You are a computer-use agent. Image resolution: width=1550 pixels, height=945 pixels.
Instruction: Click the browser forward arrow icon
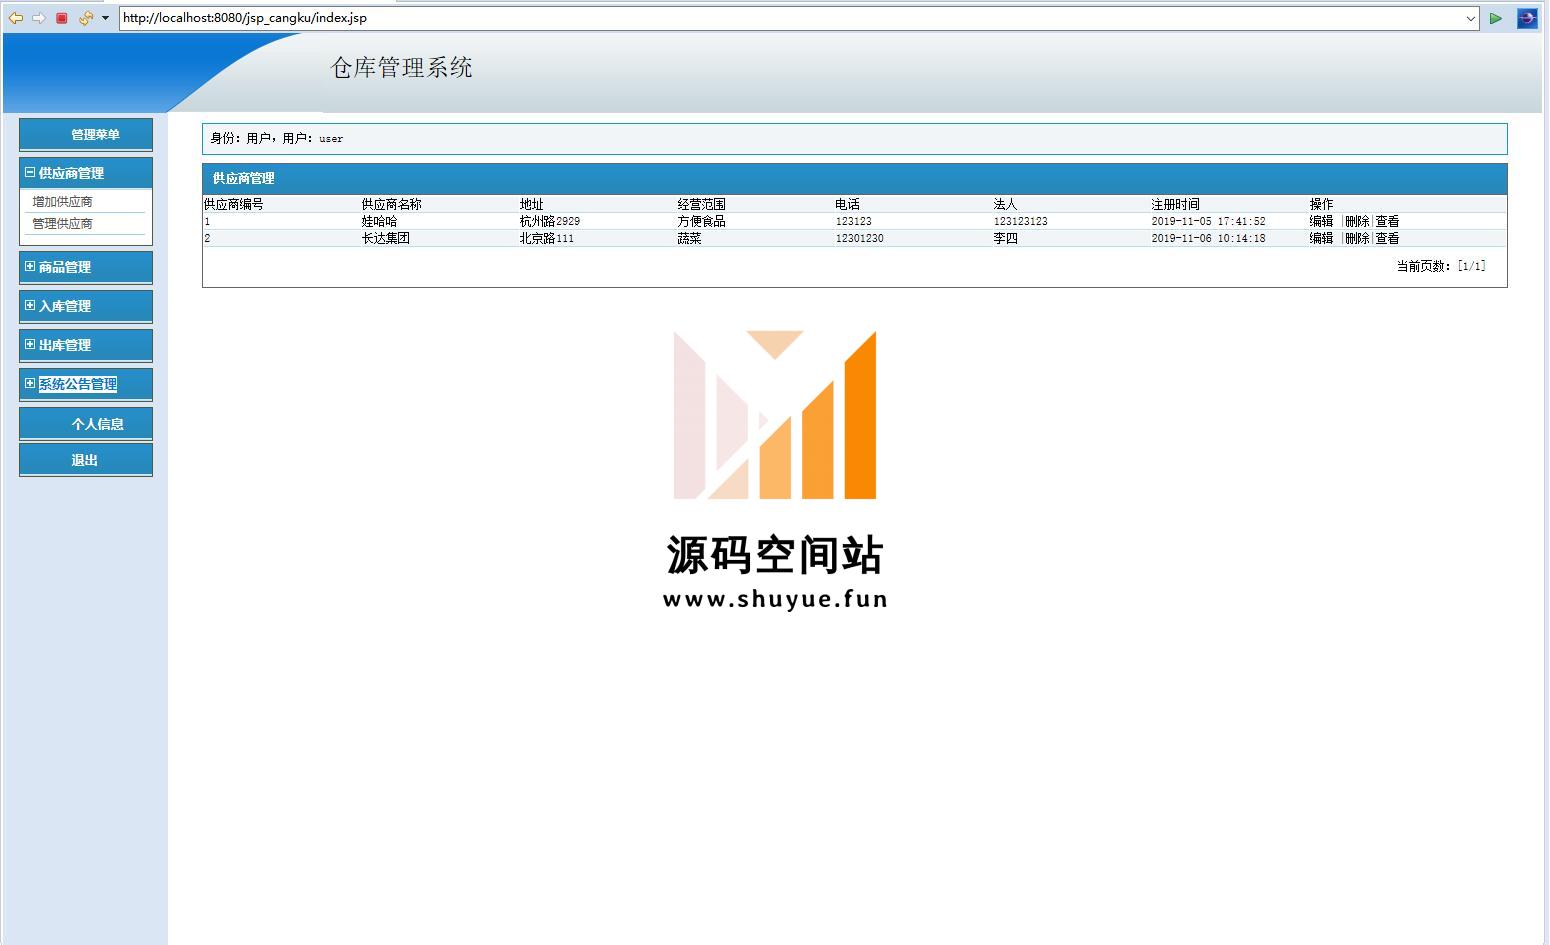click(39, 18)
